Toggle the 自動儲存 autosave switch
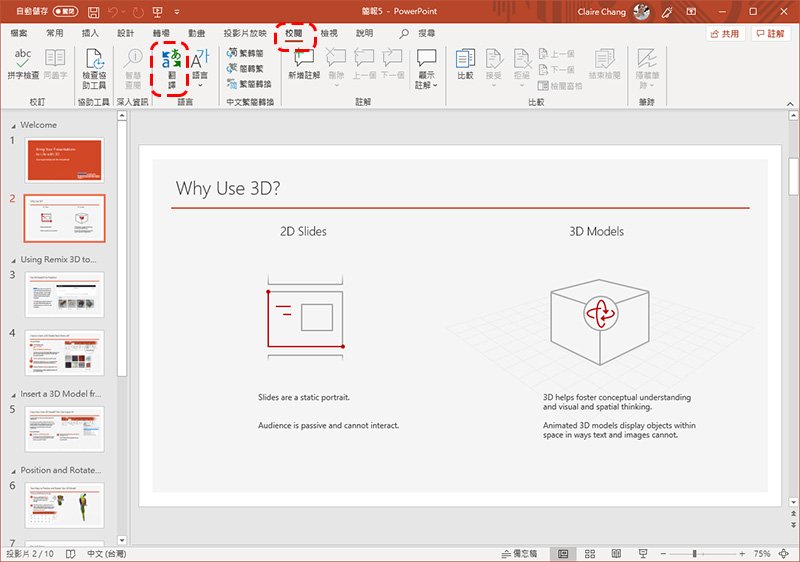The width and height of the screenshot is (800, 562). point(65,13)
